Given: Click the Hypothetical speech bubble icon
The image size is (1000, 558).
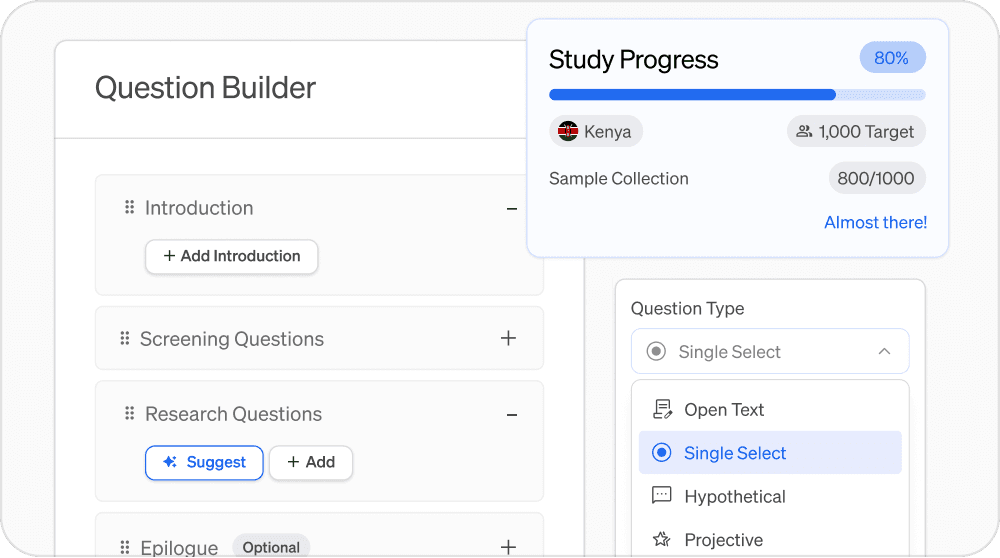Looking at the screenshot, I should (x=661, y=496).
